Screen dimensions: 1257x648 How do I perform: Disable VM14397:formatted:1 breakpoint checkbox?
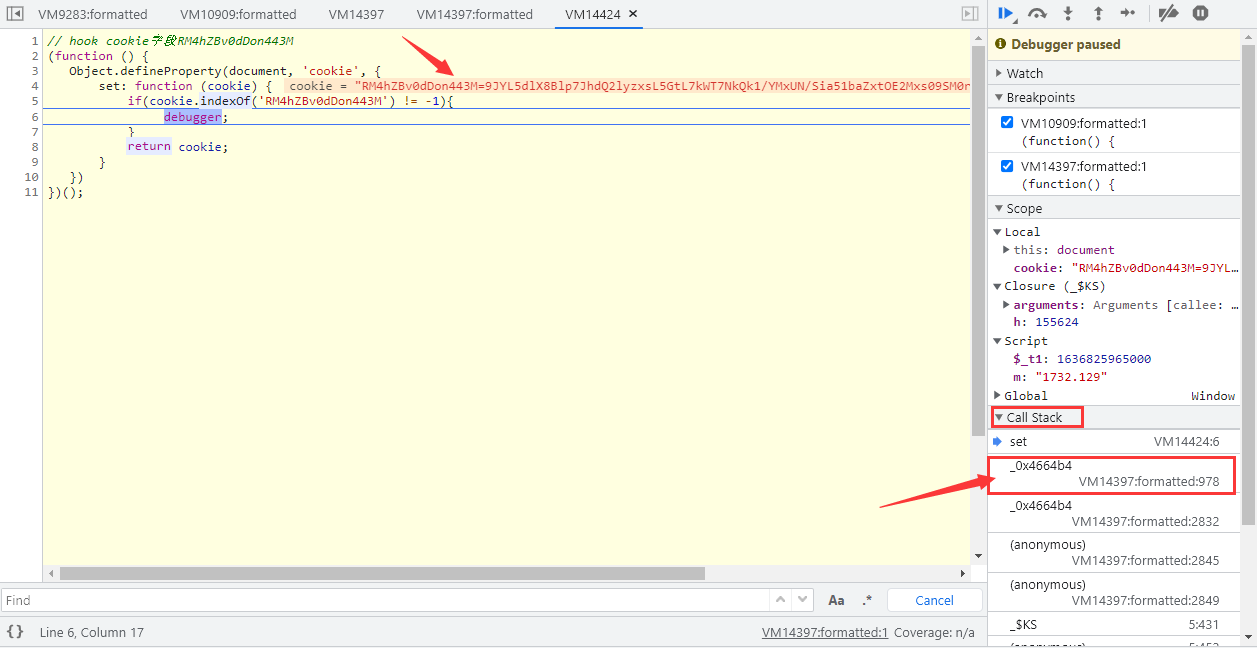(1007, 166)
